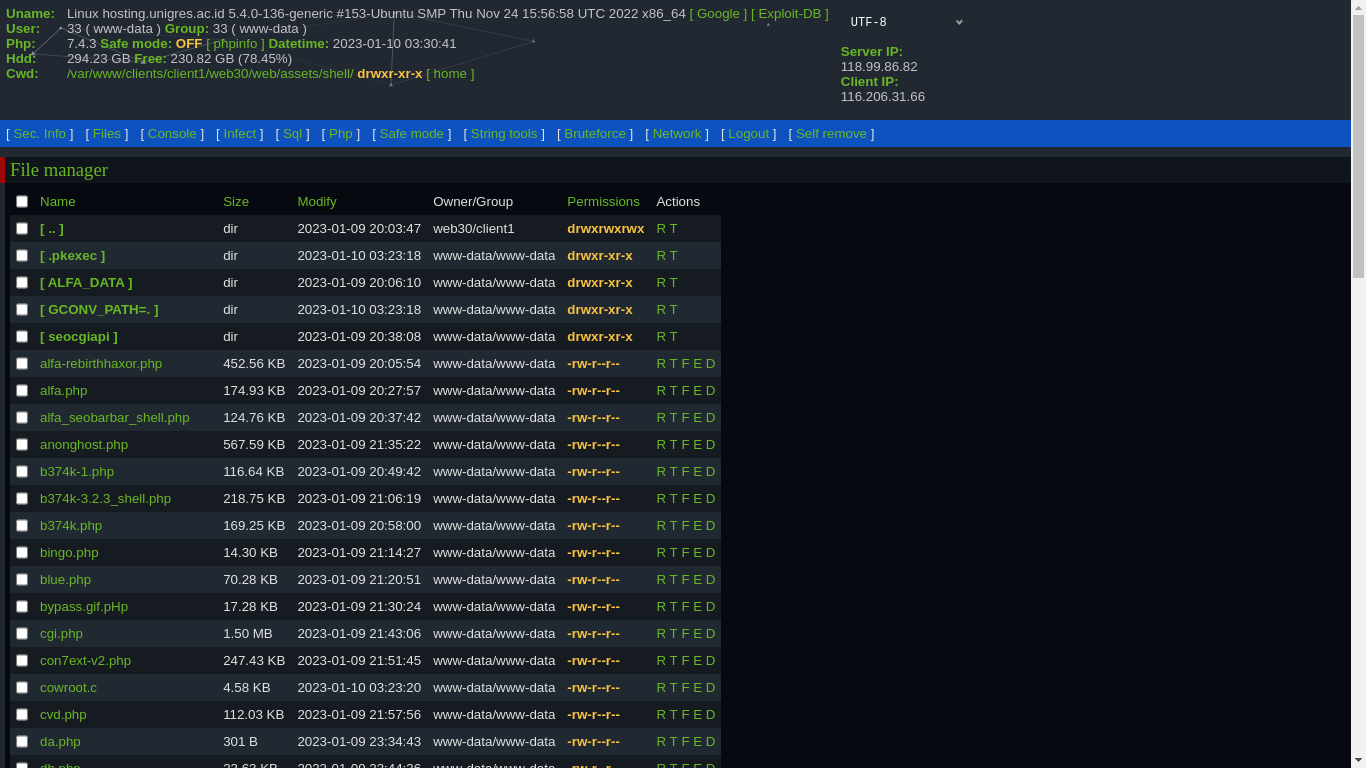Select the Infect menu item
This screenshot has height=768, width=1366.
(240, 134)
